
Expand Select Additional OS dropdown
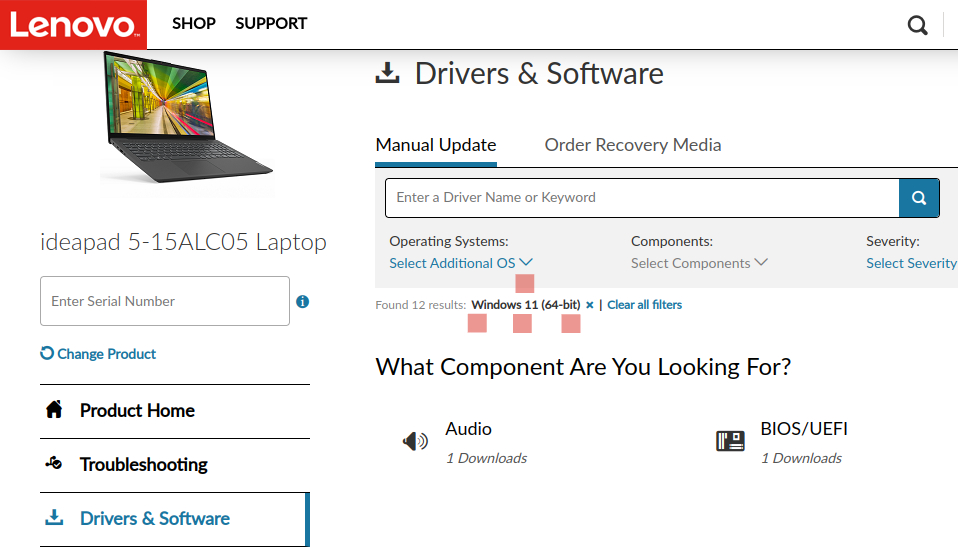click(461, 263)
